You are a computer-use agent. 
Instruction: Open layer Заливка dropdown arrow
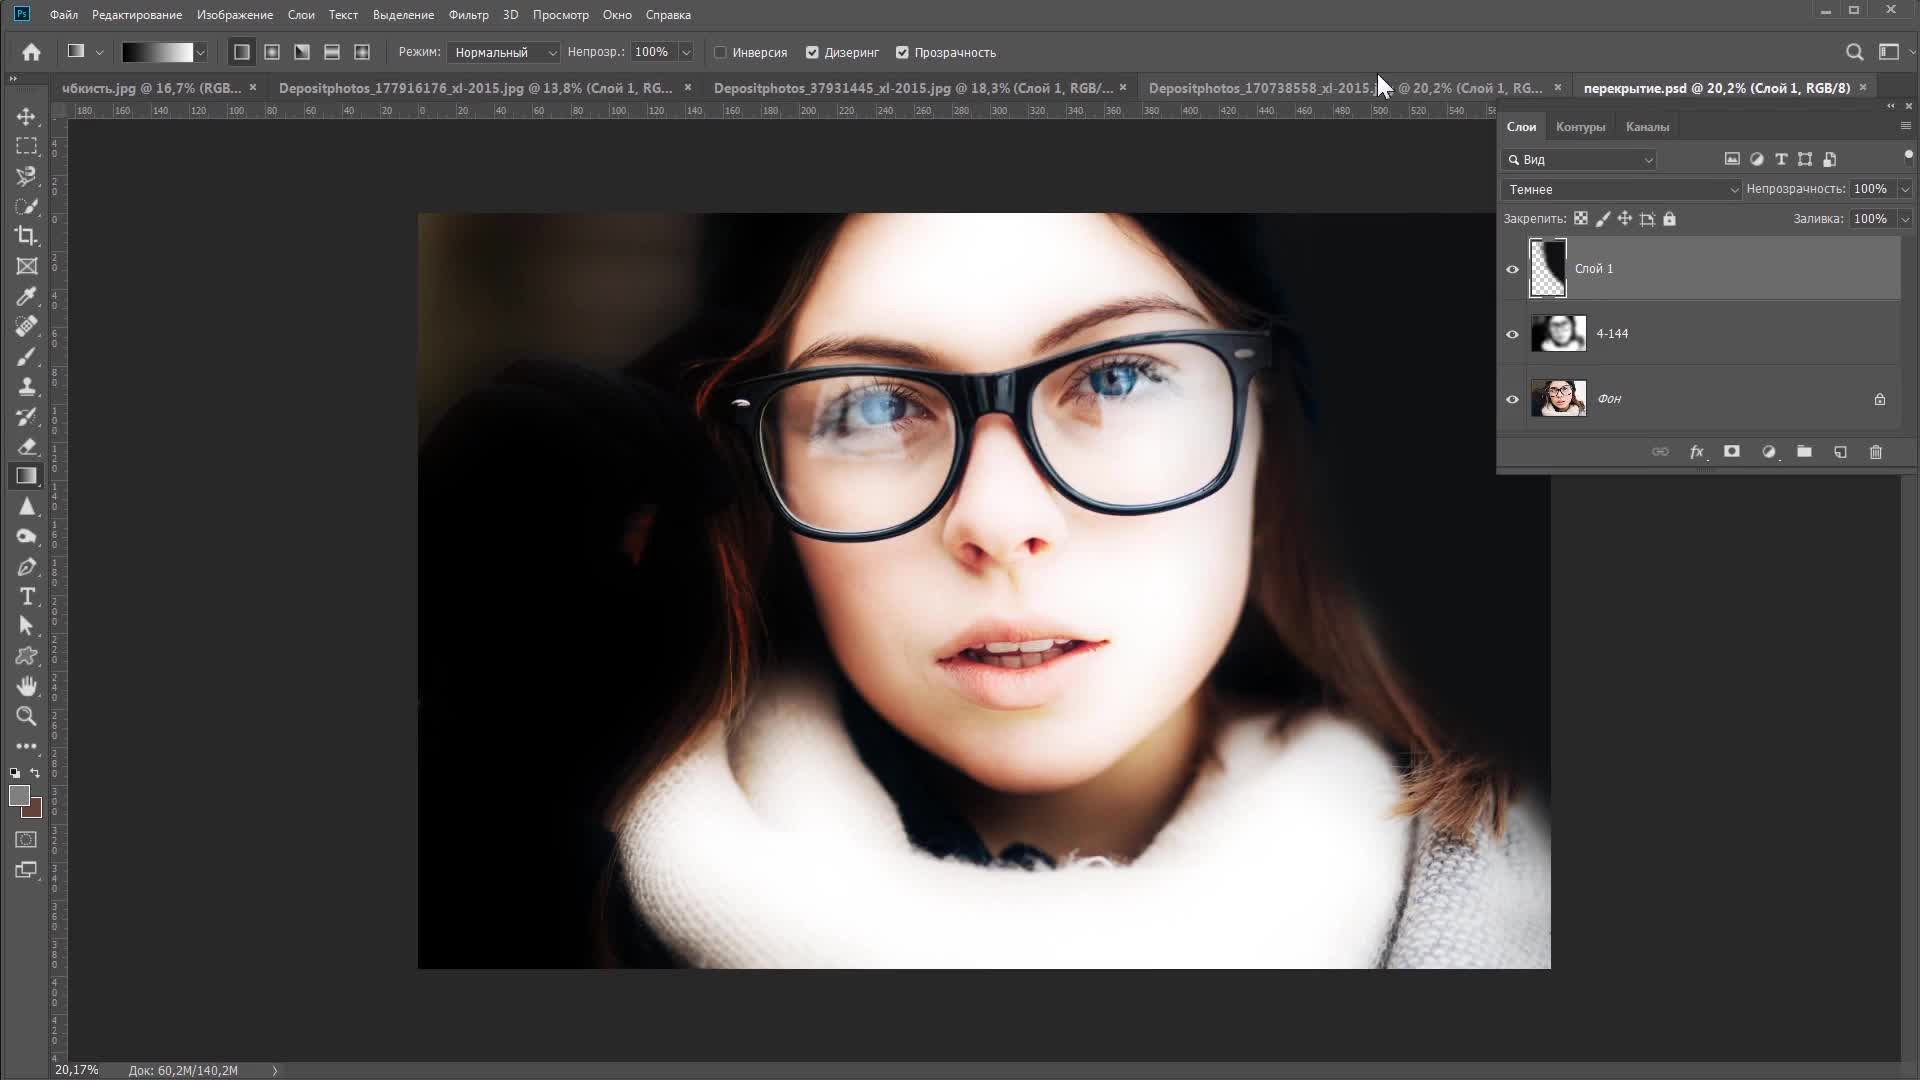pyautogui.click(x=1905, y=219)
